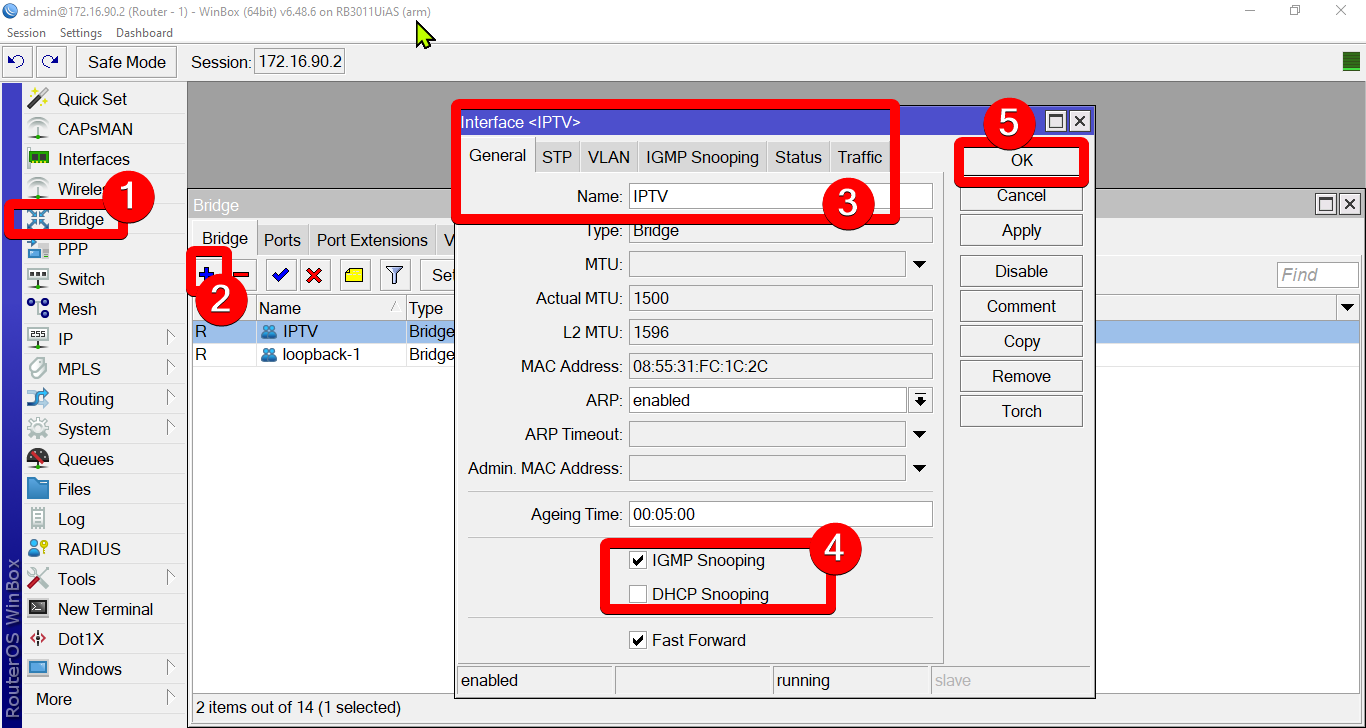This screenshot has width=1366, height=728.
Task: Click the blue checkmark enable icon
Action: point(281,275)
